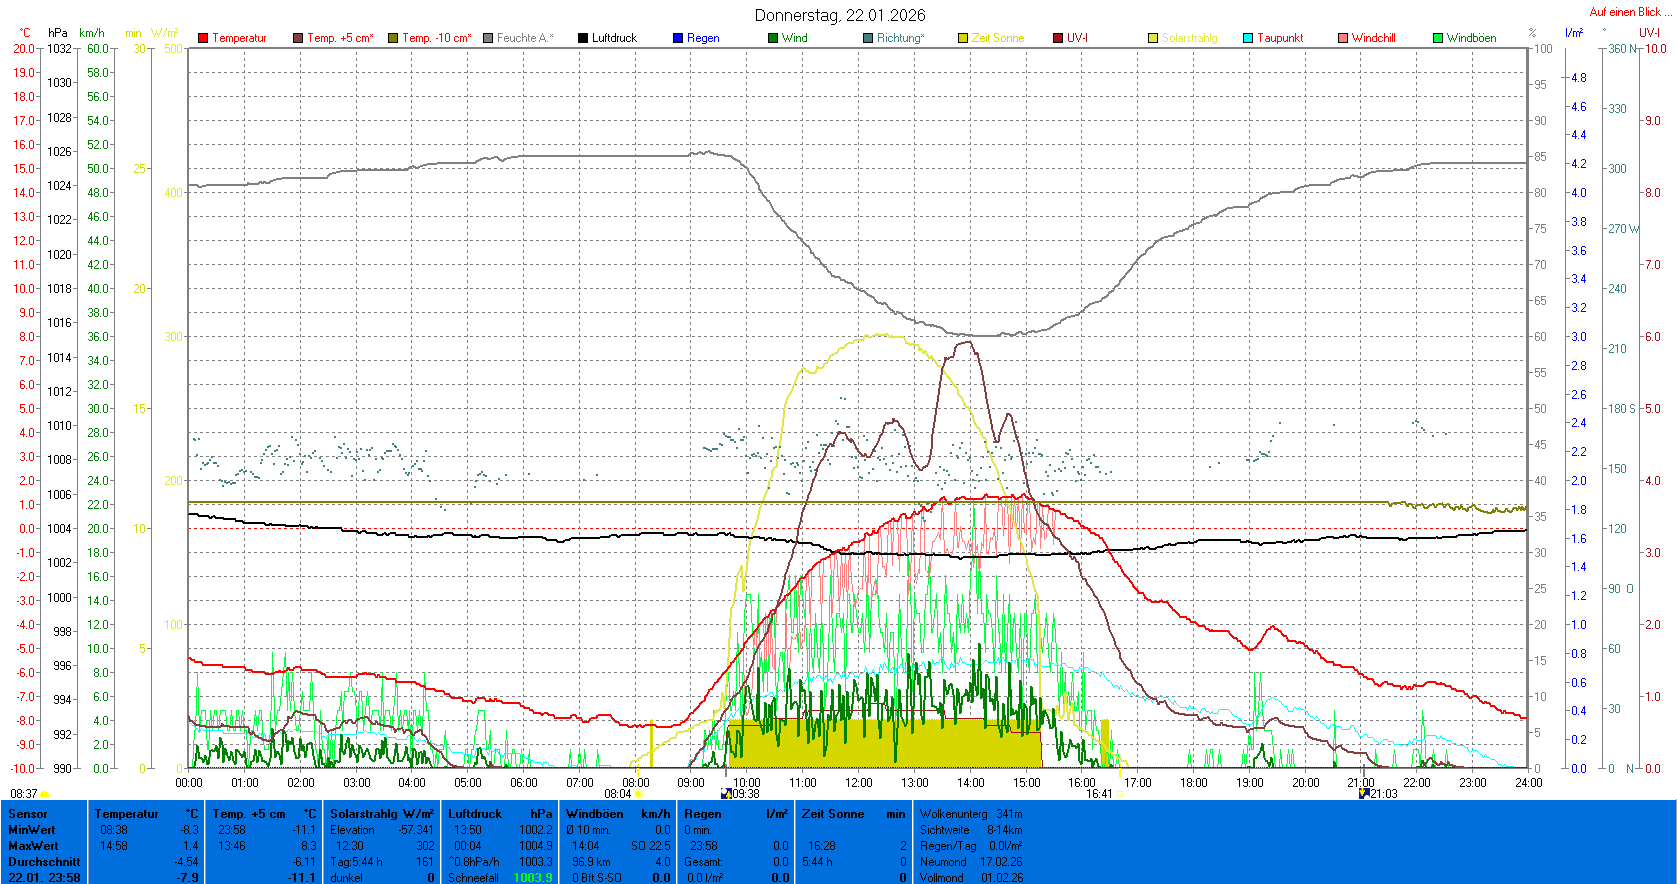The height and width of the screenshot is (884, 1677).
Task: Click the date title Donnerstag, 22.01.2026
Action: 839,15
